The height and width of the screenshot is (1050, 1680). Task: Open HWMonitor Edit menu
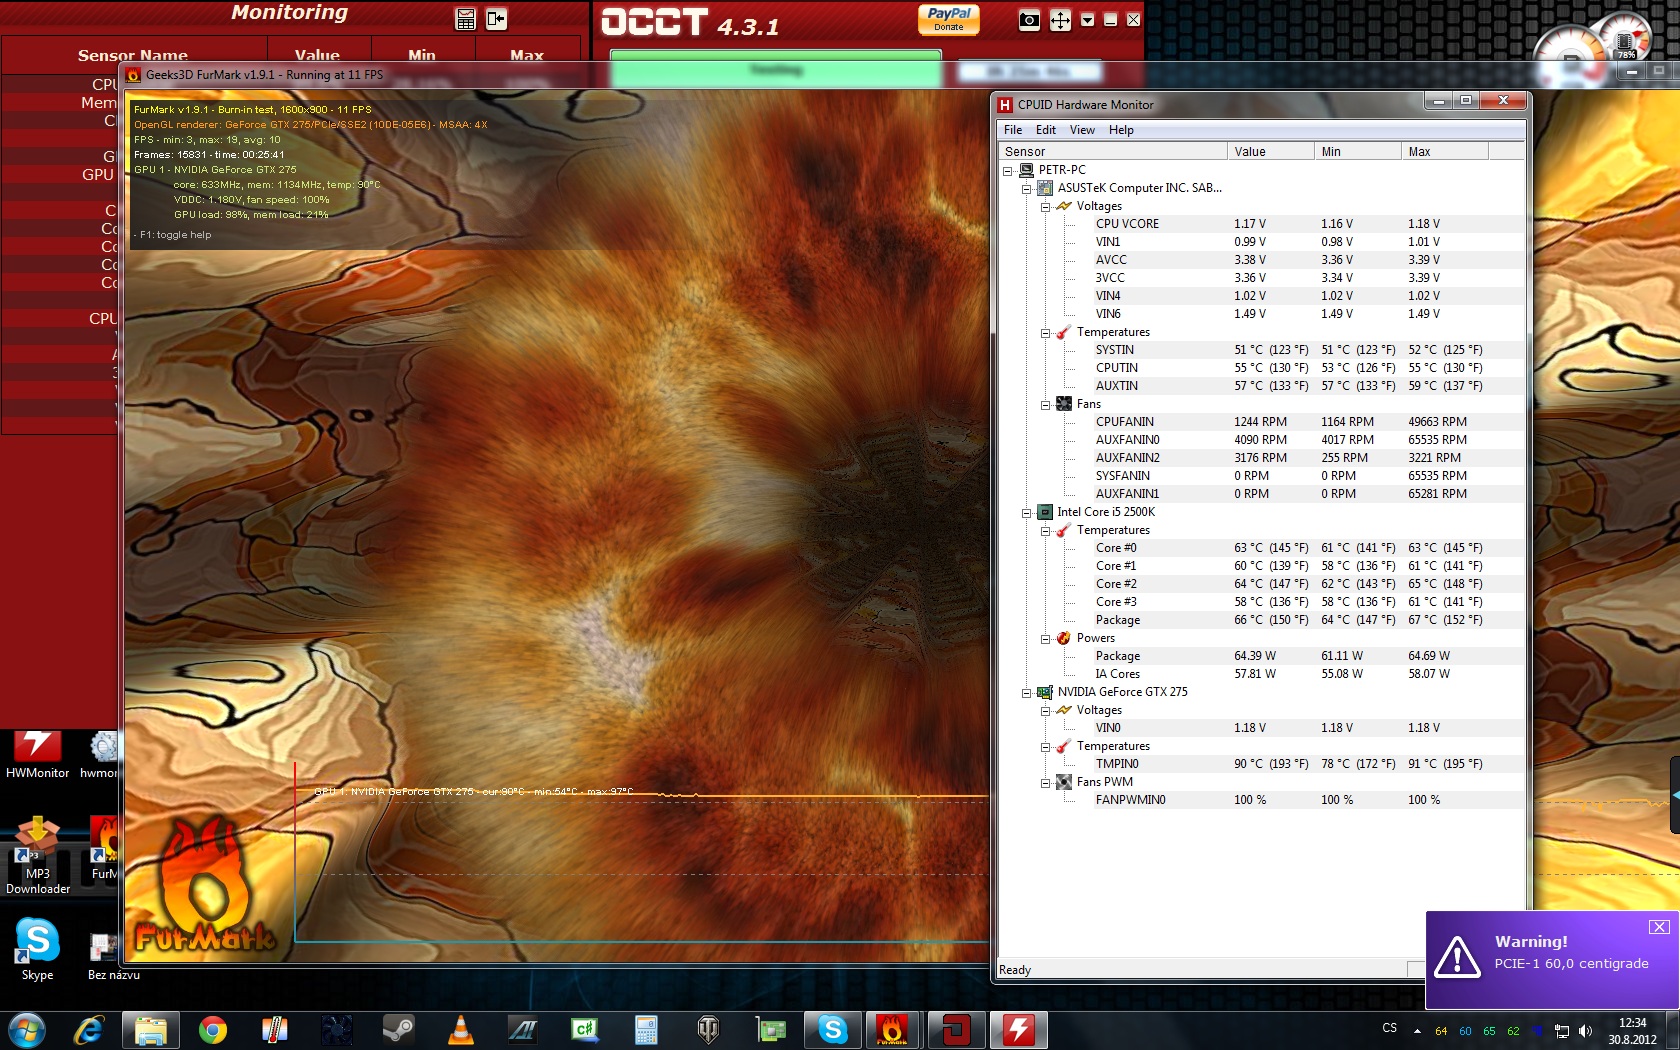point(1046,130)
